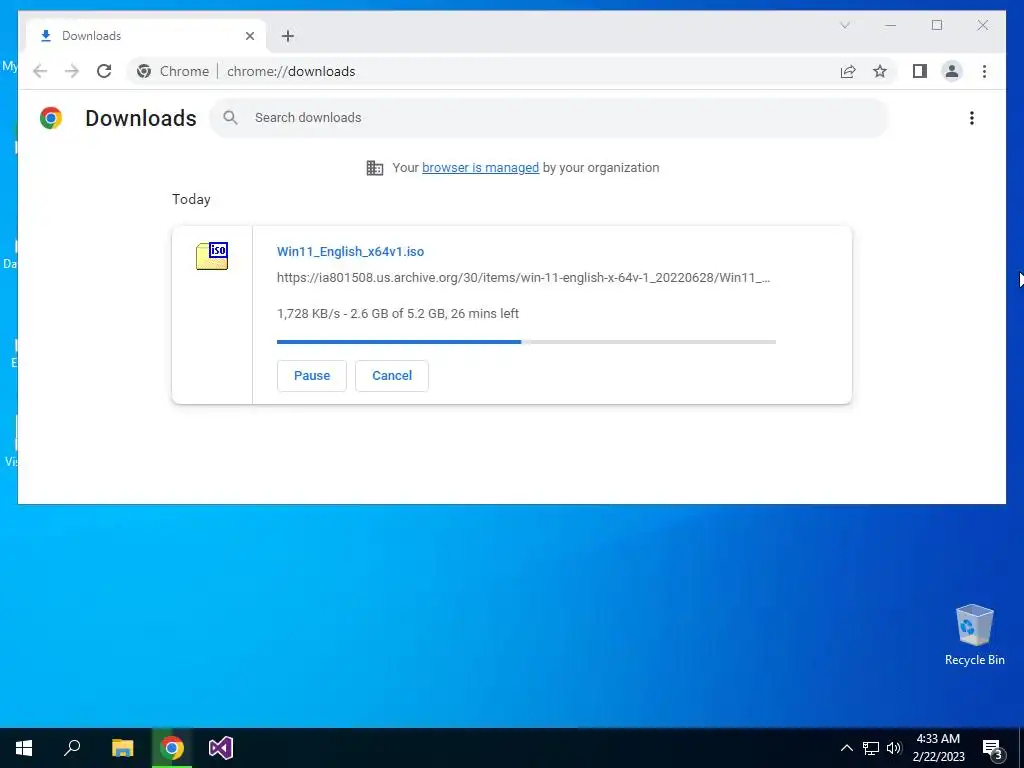The width and height of the screenshot is (1024, 768).
Task: Click the browser back arrow
Action: (40, 71)
